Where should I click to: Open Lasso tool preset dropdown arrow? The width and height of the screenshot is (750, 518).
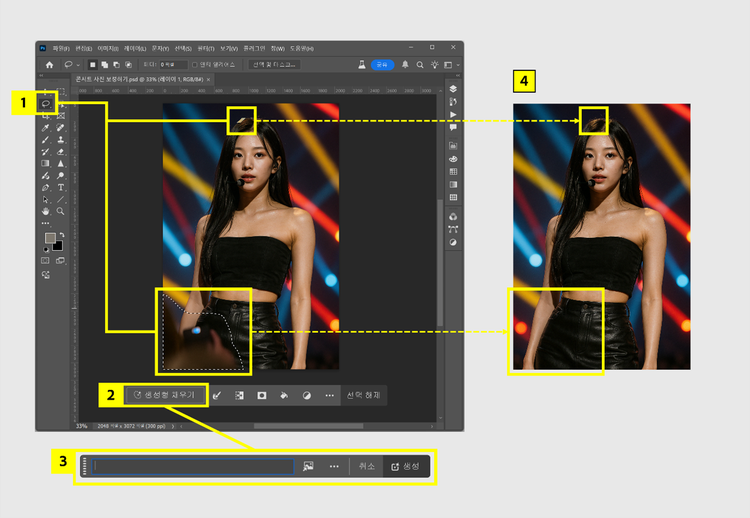[78, 65]
